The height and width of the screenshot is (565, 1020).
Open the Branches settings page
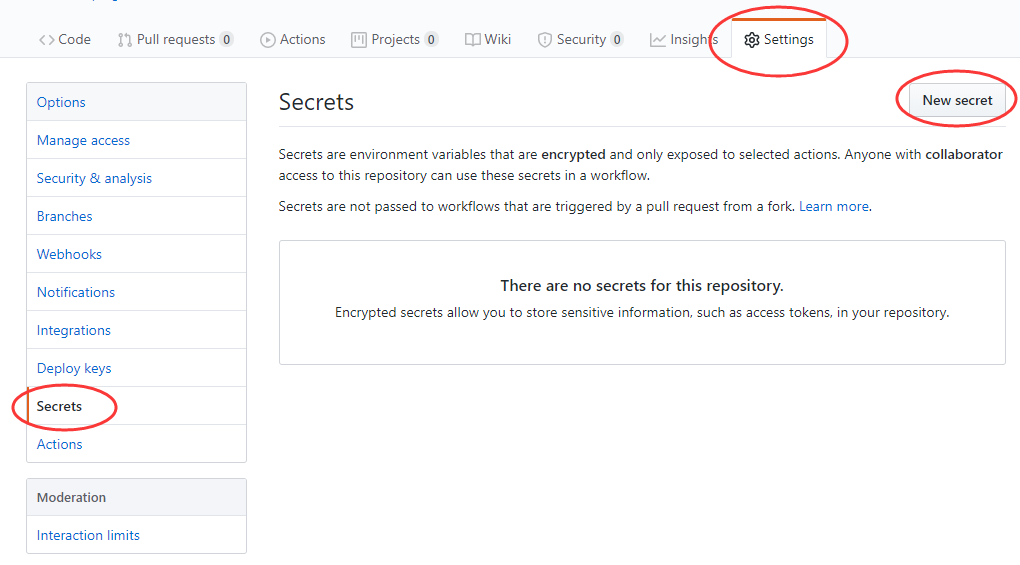pyautogui.click(x=64, y=216)
